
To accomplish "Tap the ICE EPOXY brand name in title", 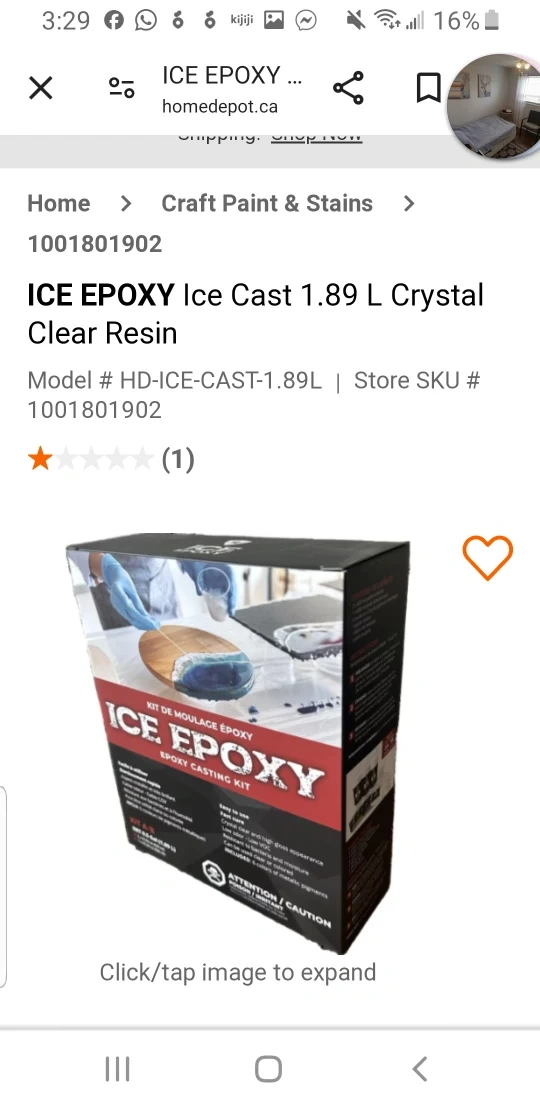I will tap(100, 295).
